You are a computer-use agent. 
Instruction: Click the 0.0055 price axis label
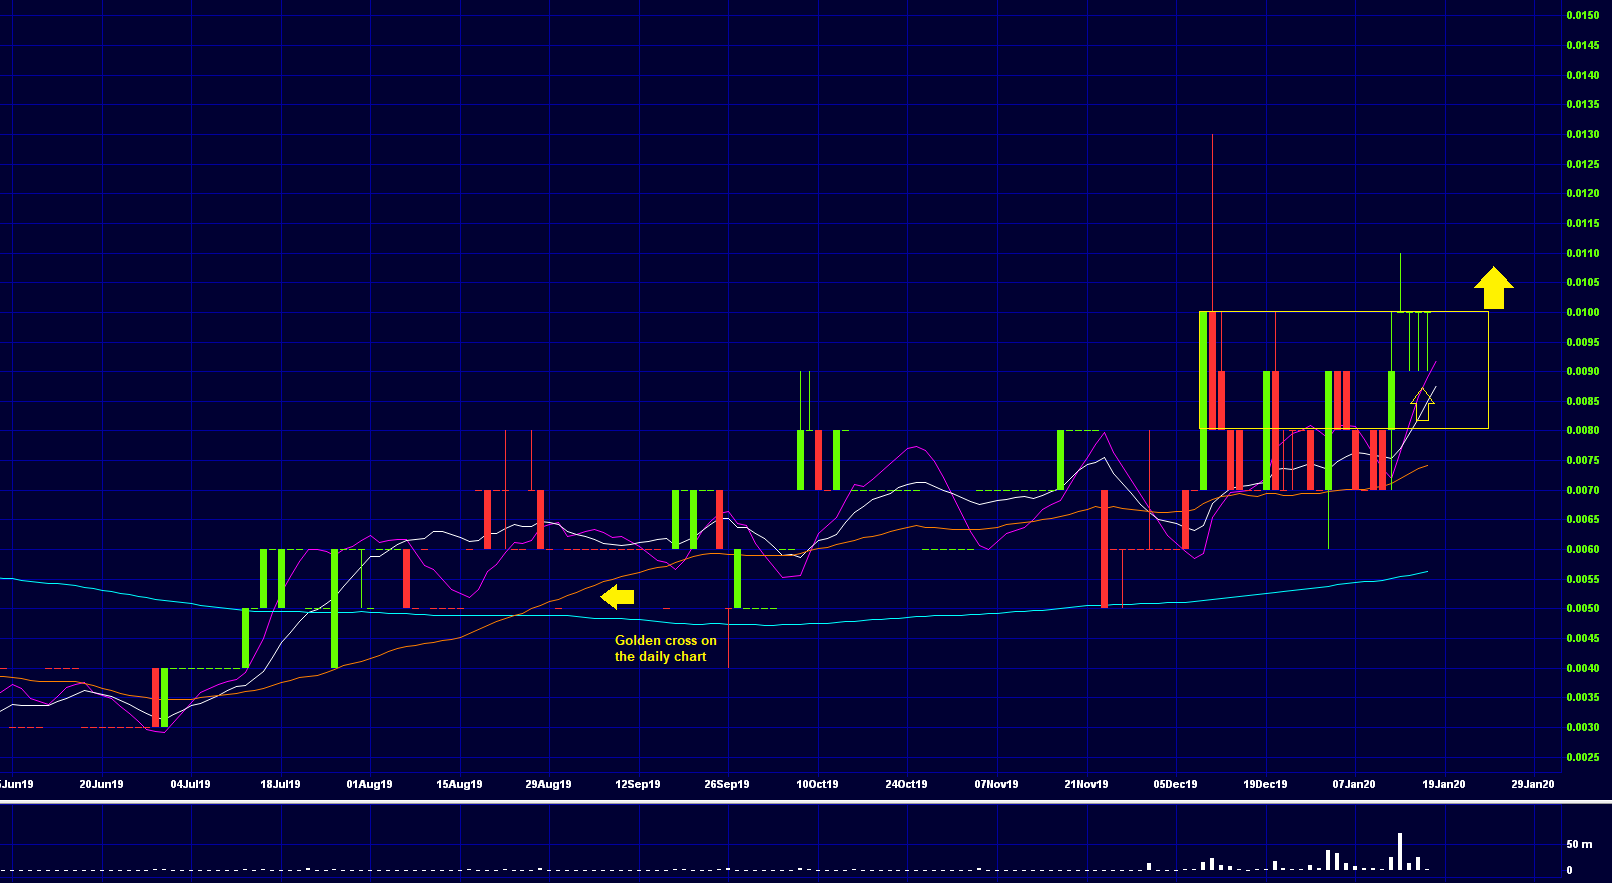pyautogui.click(x=1582, y=579)
